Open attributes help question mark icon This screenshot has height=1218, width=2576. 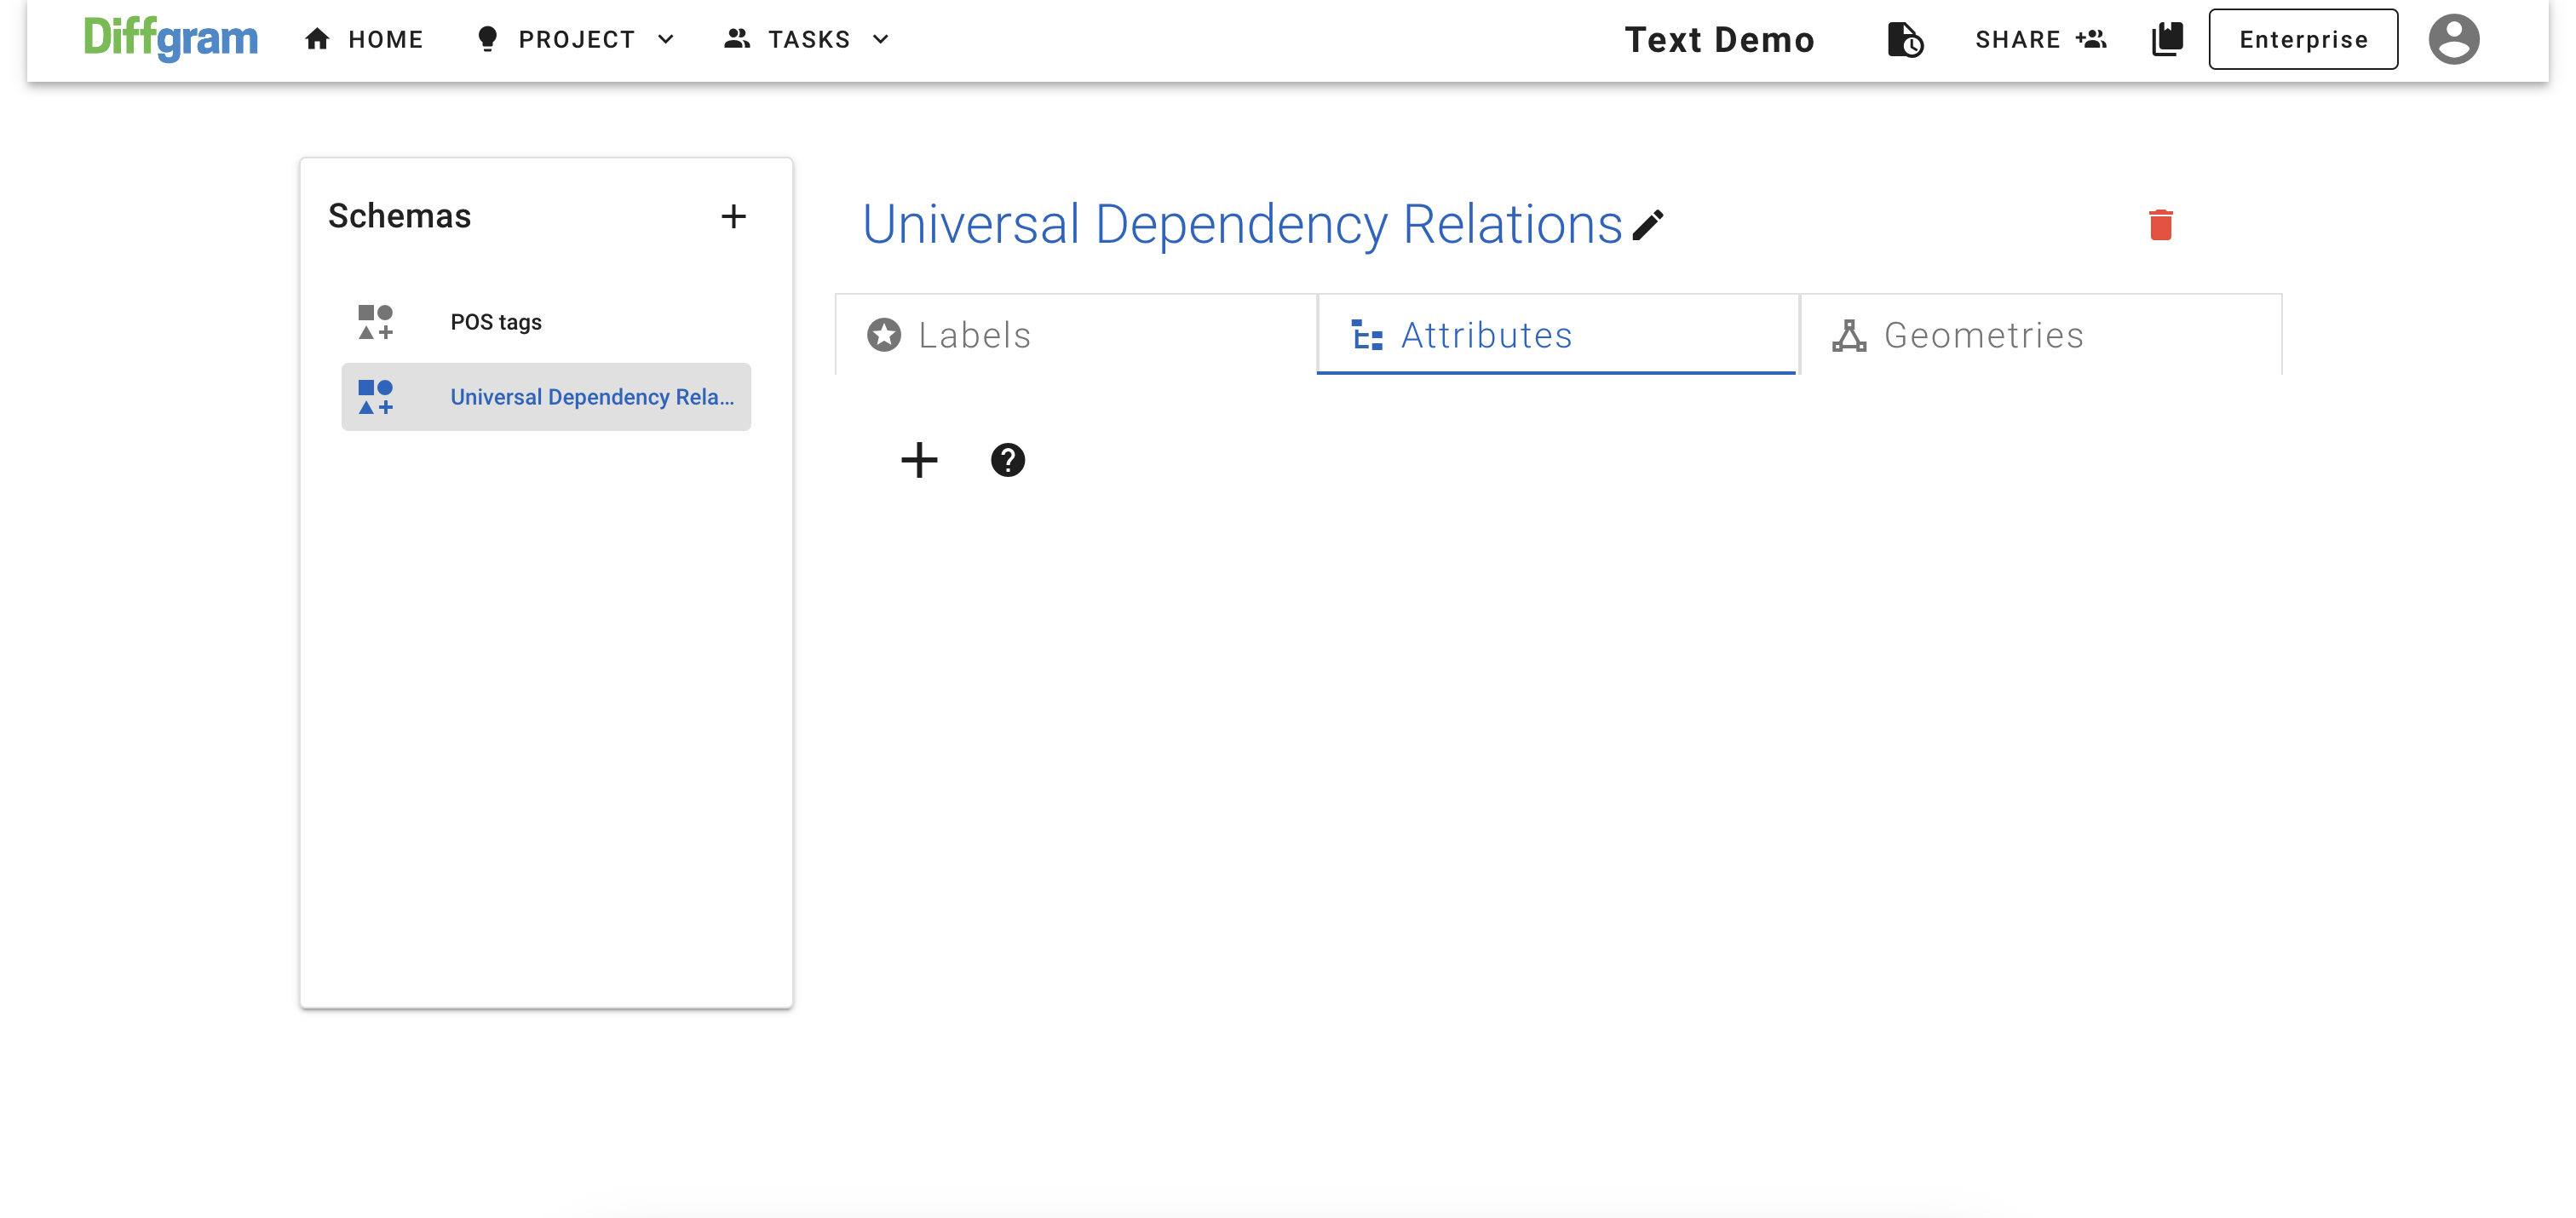tap(1007, 460)
